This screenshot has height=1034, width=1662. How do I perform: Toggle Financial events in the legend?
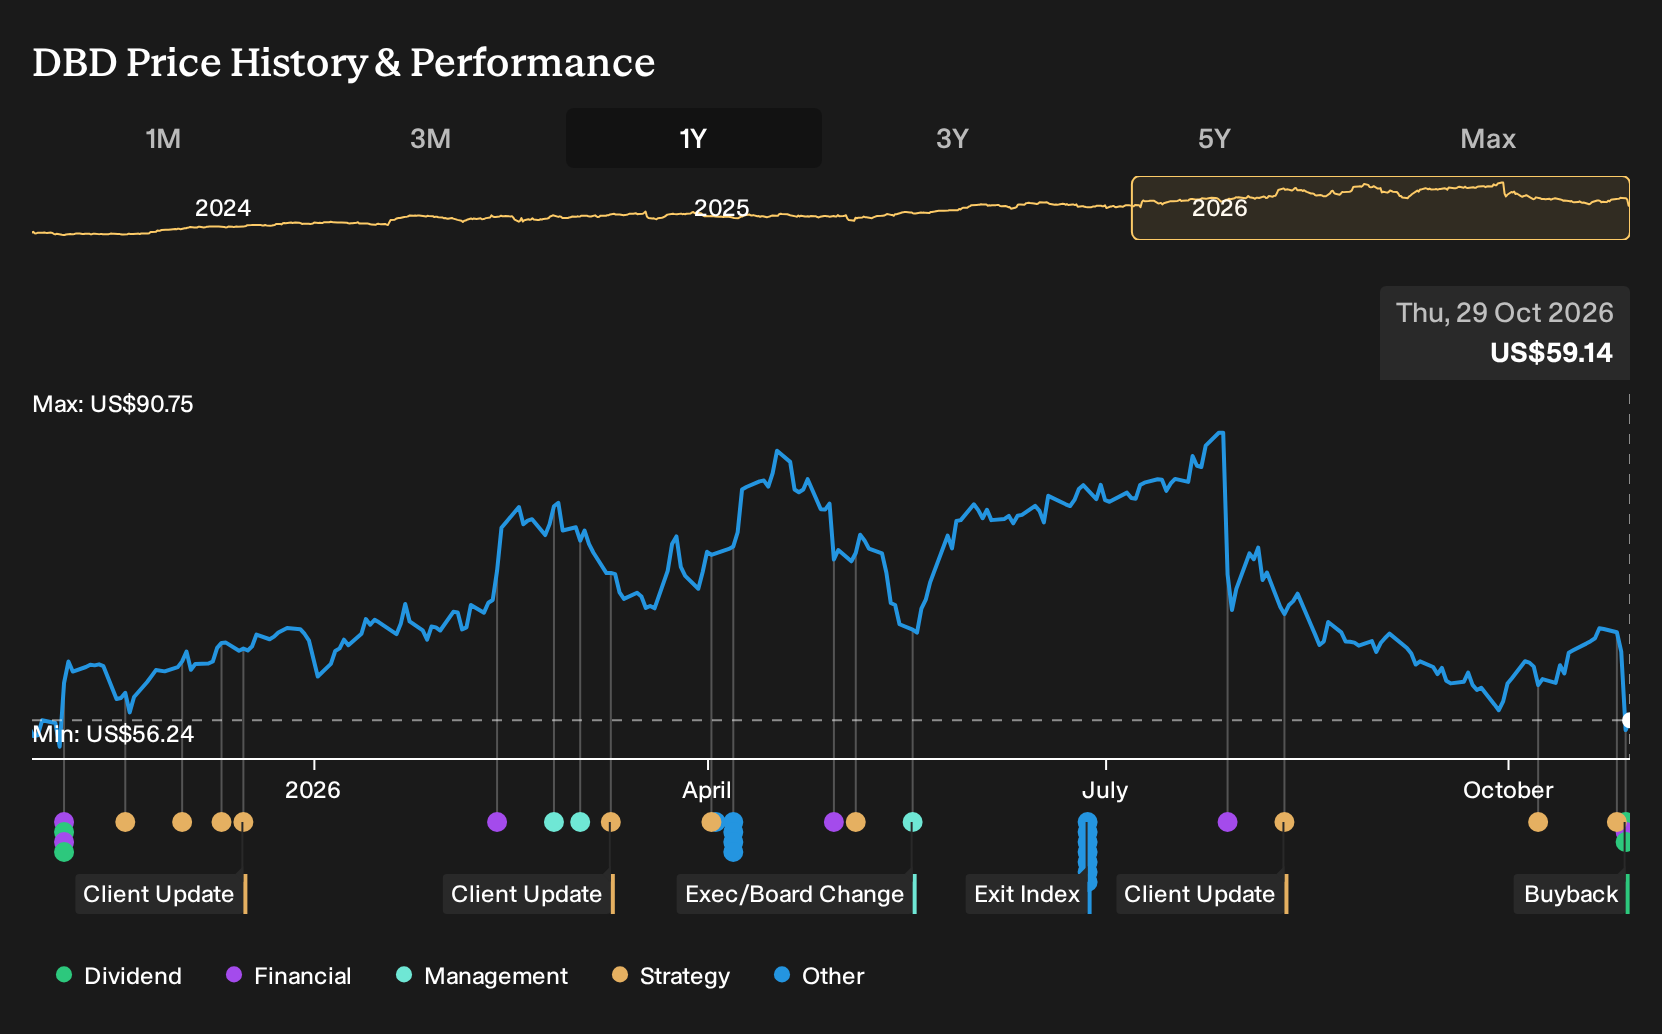tap(288, 976)
